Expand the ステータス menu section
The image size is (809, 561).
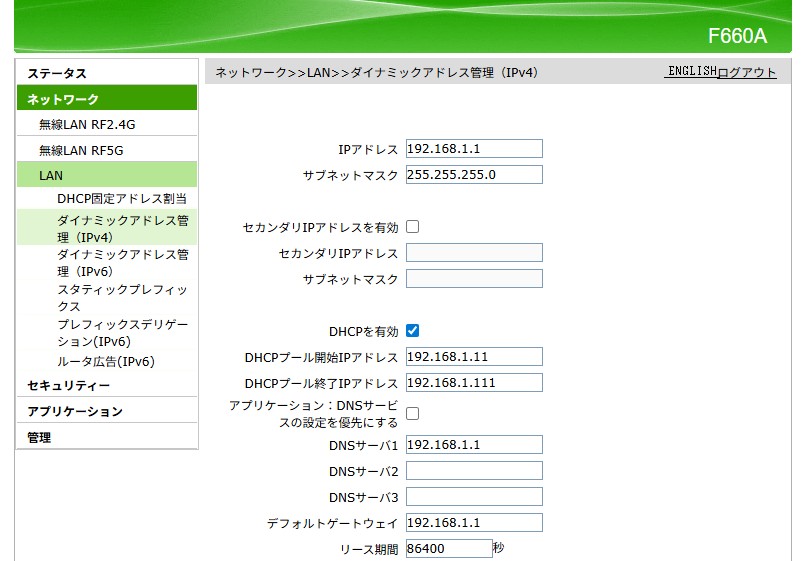coord(57,73)
